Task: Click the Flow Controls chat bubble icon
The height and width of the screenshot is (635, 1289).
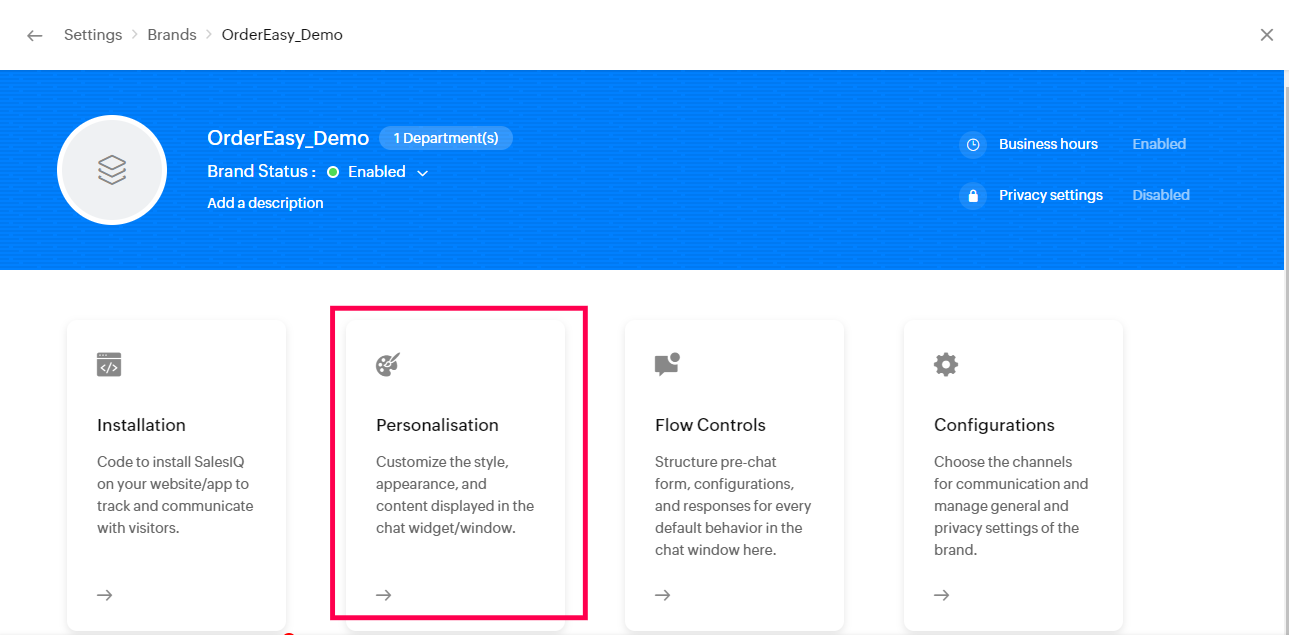Action: point(667,364)
